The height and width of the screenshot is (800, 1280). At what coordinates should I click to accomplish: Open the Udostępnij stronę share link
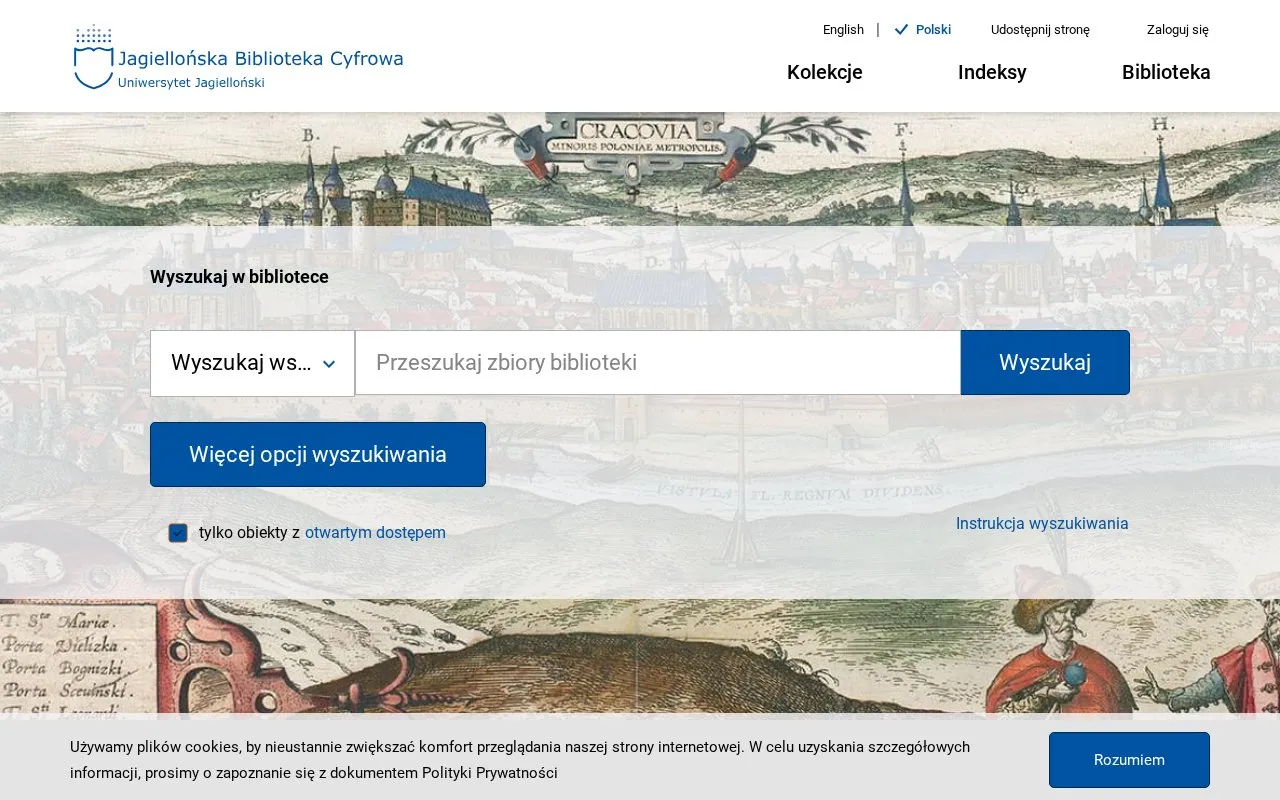(1040, 30)
